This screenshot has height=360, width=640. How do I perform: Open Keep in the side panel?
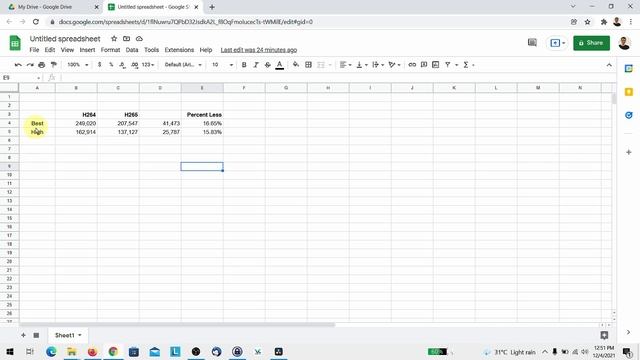click(x=629, y=92)
